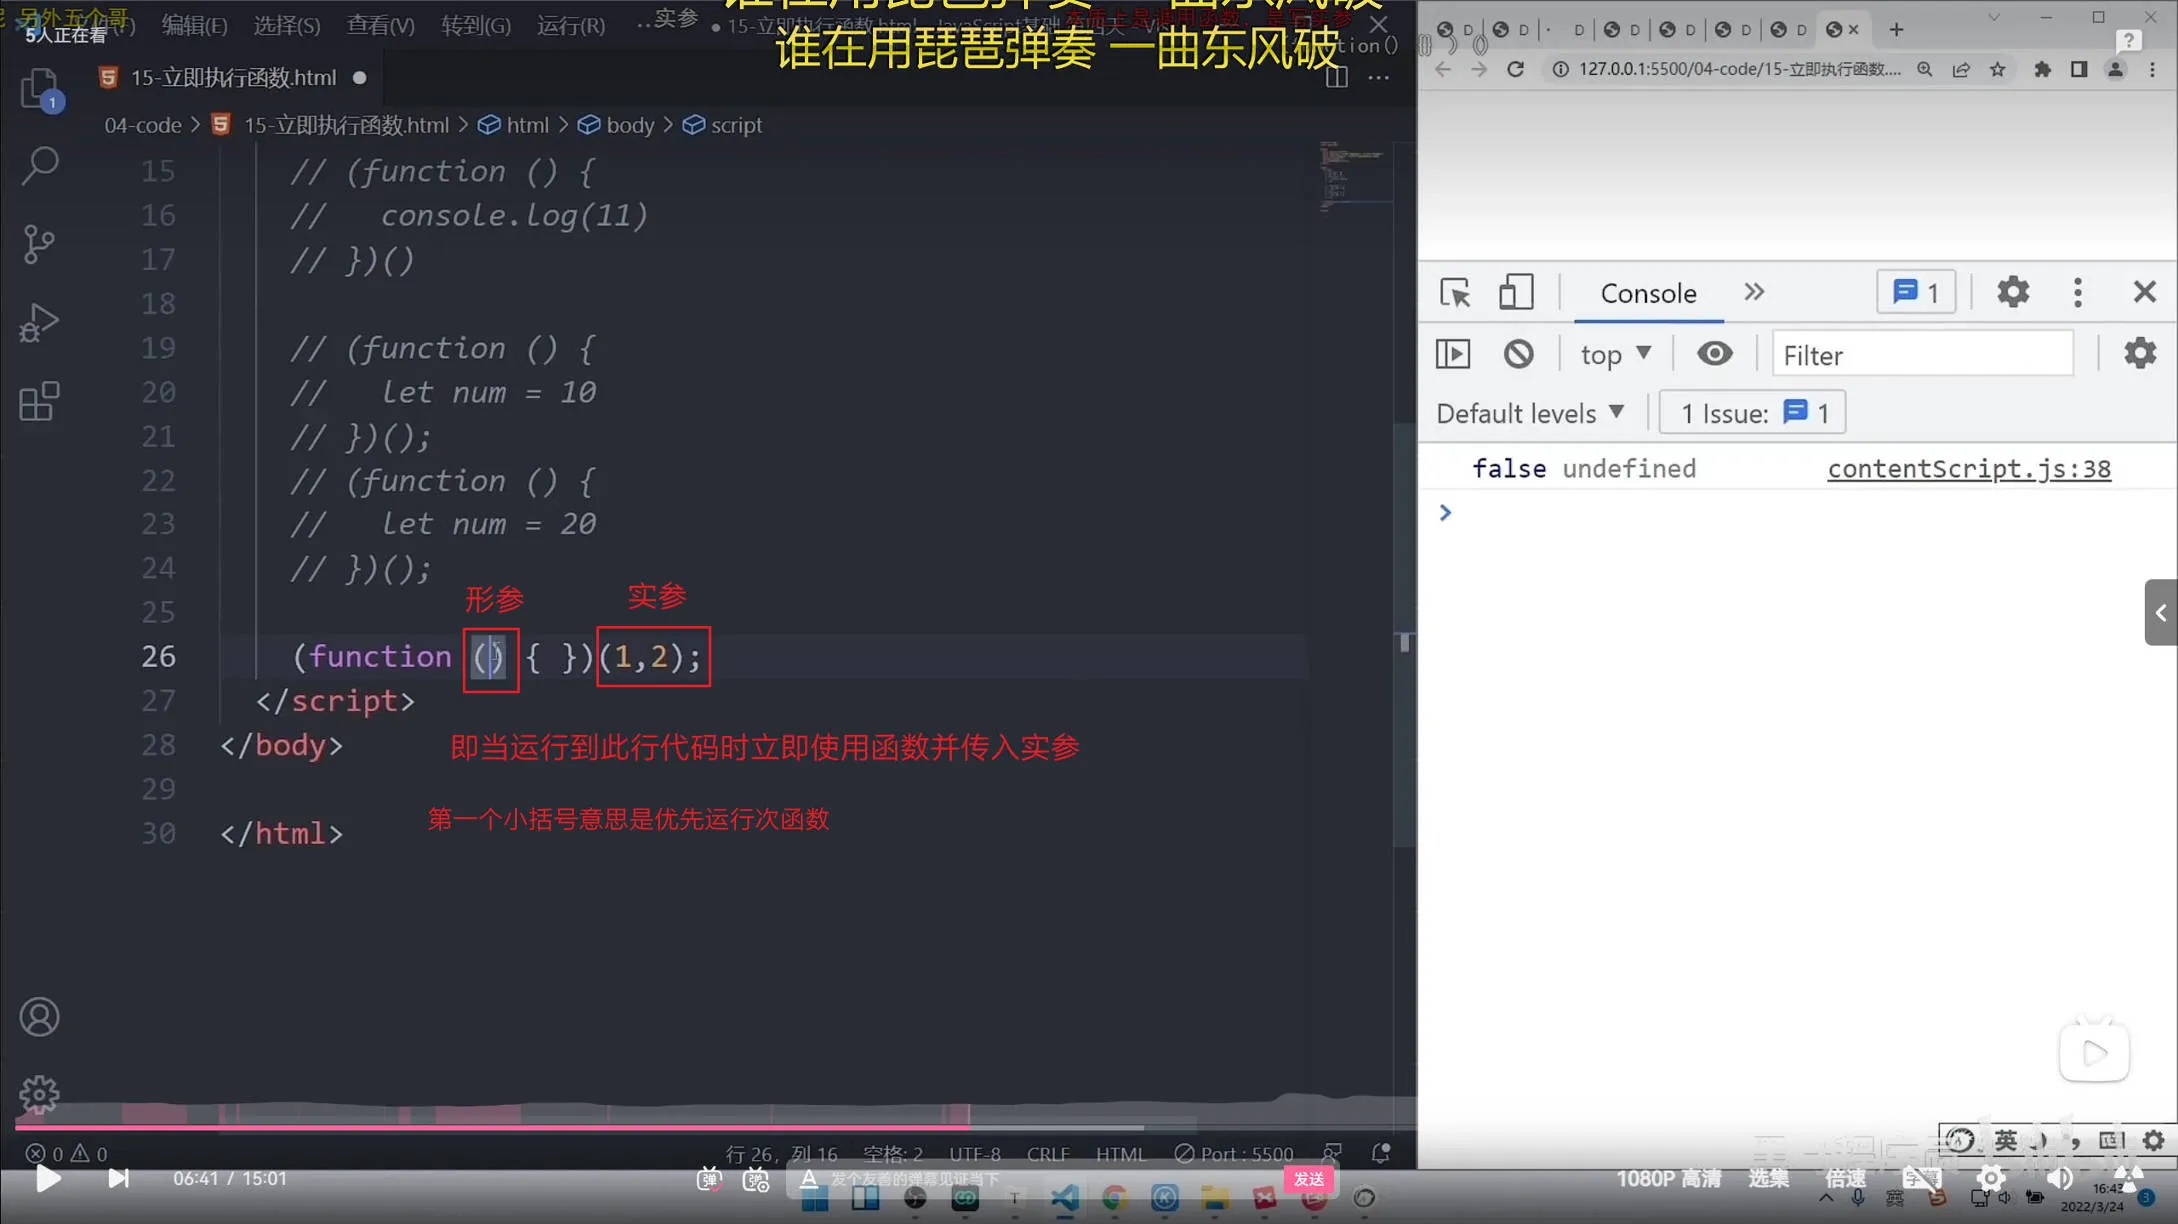Click the live expression eye icon

(x=1714, y=354)
